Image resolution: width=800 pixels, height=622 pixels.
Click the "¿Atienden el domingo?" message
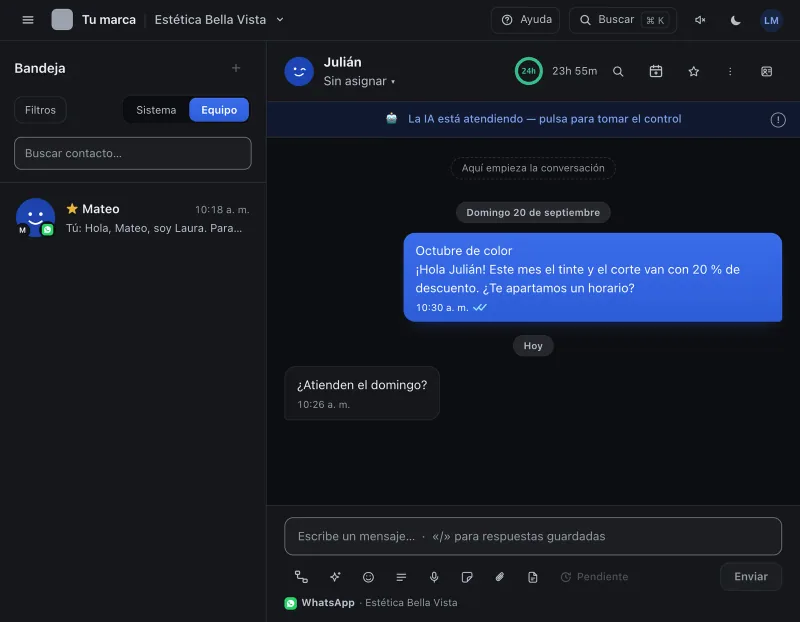coord(362,393)
